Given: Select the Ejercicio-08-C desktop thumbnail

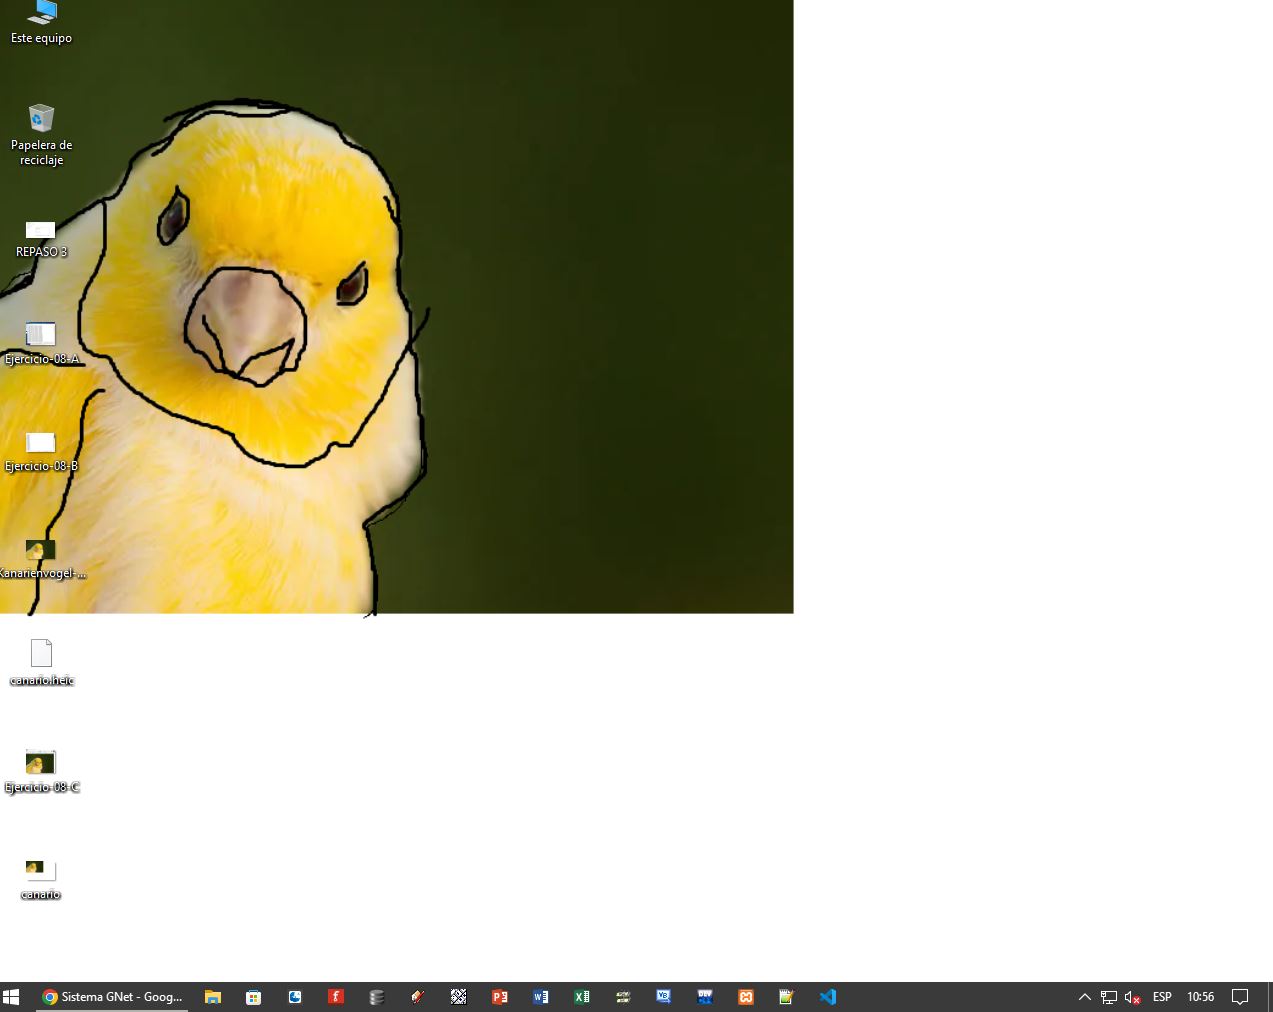Looking at the screenshot, I should [41, 763].
